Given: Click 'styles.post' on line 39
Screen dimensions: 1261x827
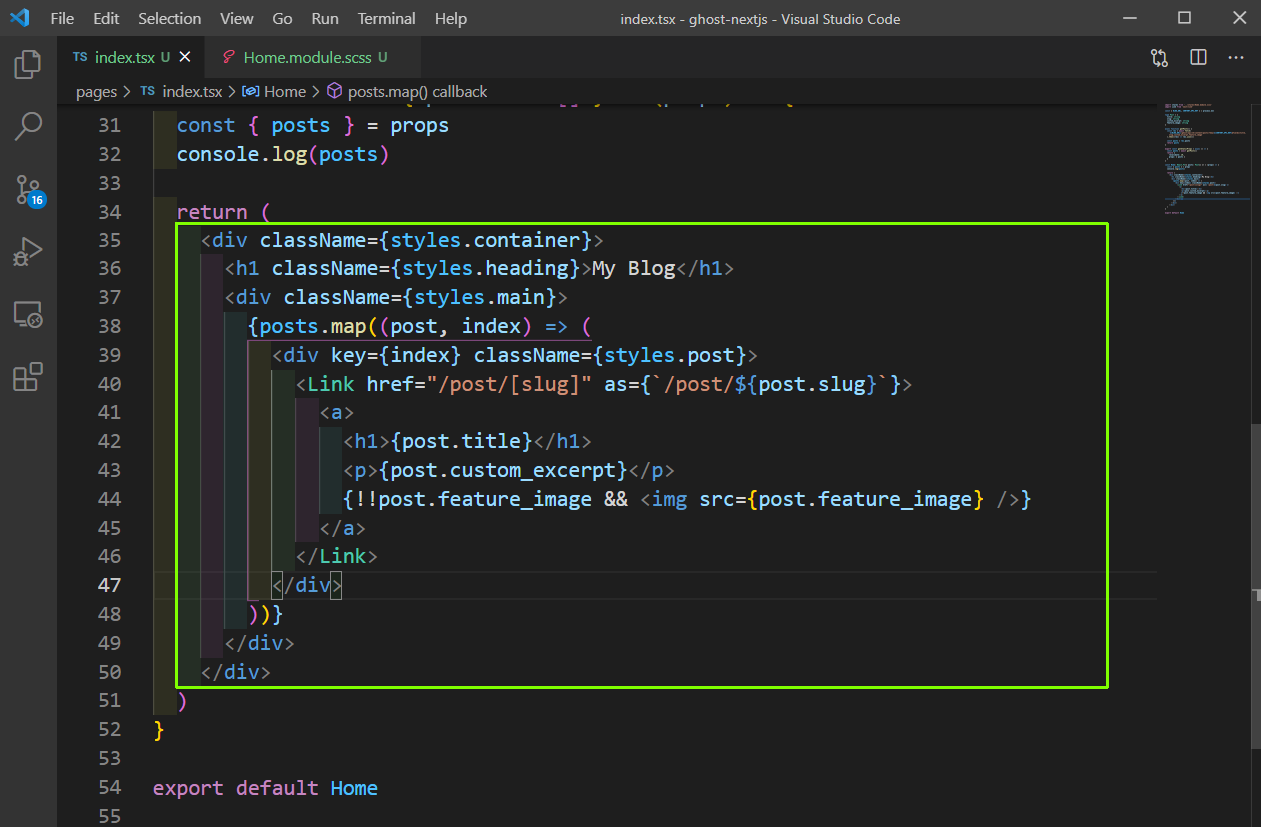Looking at the screenshot, I should (675, 355).
